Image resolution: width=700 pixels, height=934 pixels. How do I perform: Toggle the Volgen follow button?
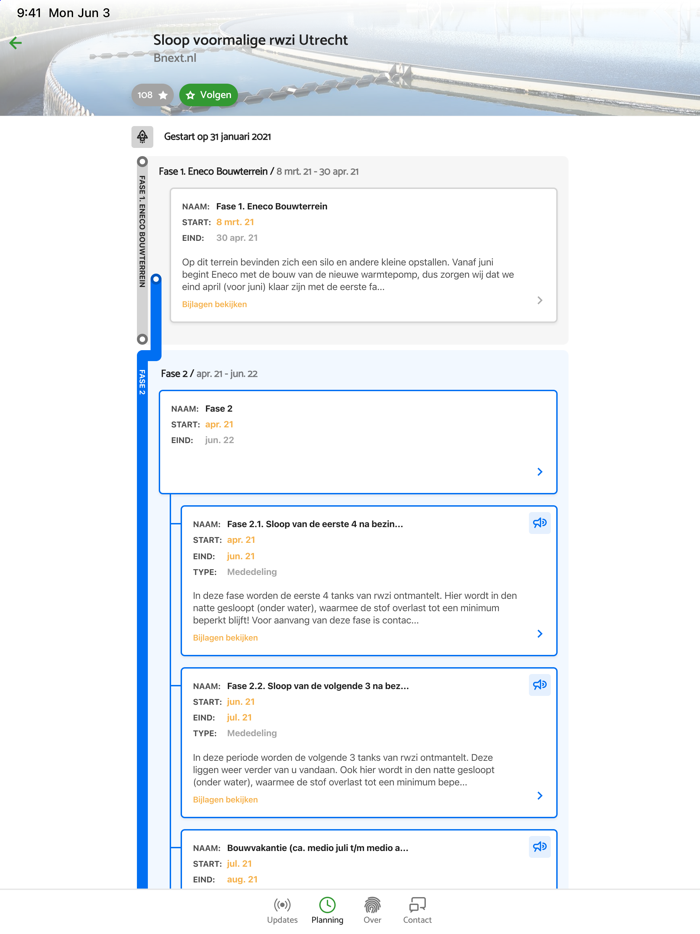208,95
